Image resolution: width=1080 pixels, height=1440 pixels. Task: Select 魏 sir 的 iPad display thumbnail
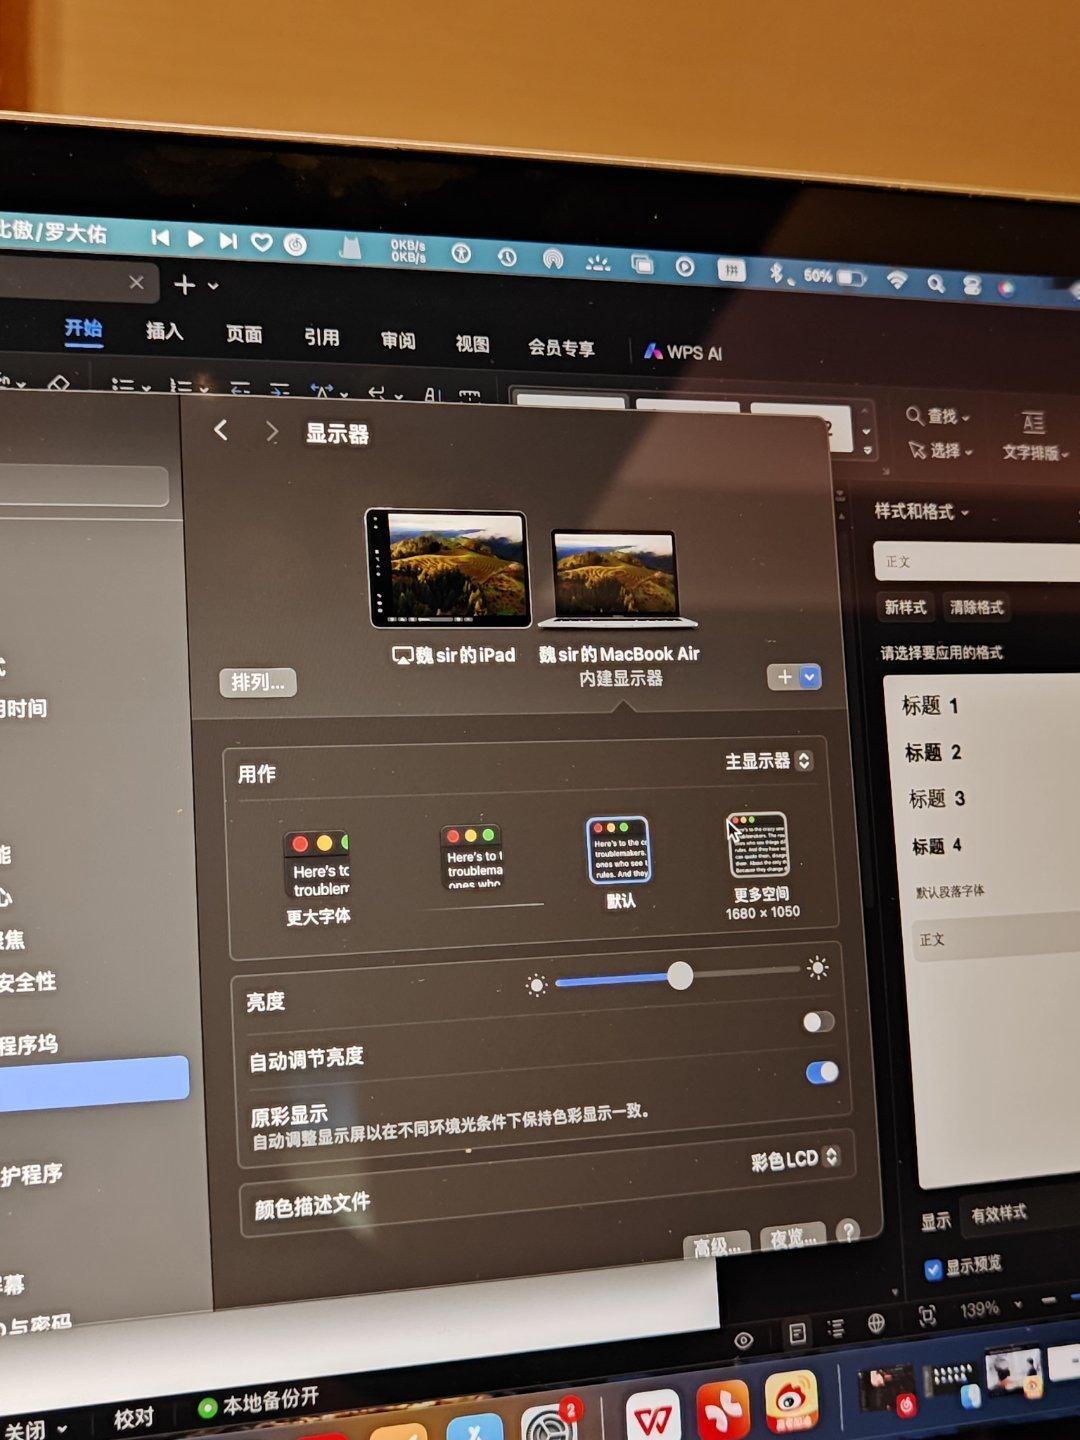pos(447,567)
